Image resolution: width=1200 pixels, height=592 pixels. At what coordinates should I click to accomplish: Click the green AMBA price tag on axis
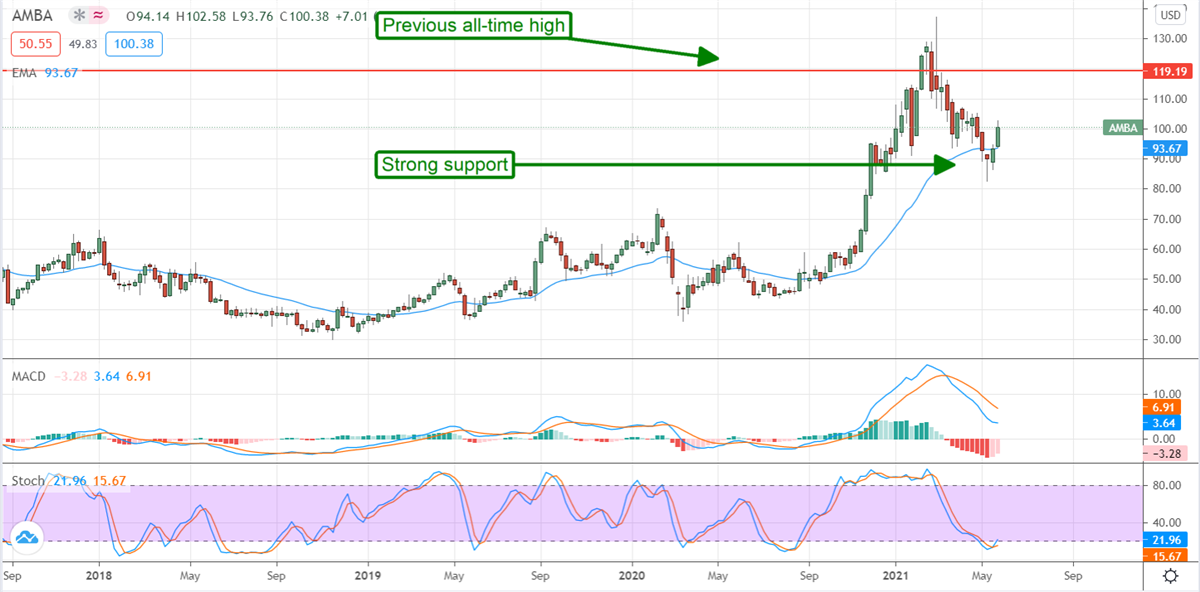1121,127
